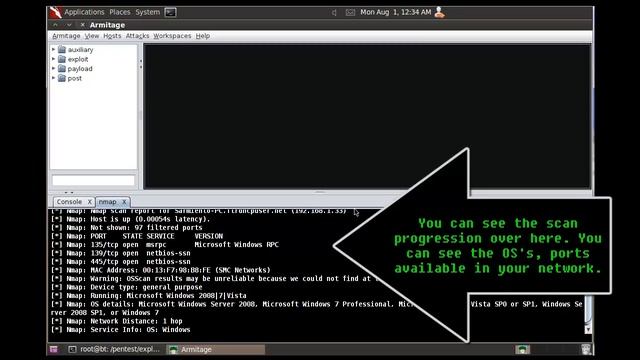640x360 pixels.
Task: Open the Places menu
Action: point(120,12)
